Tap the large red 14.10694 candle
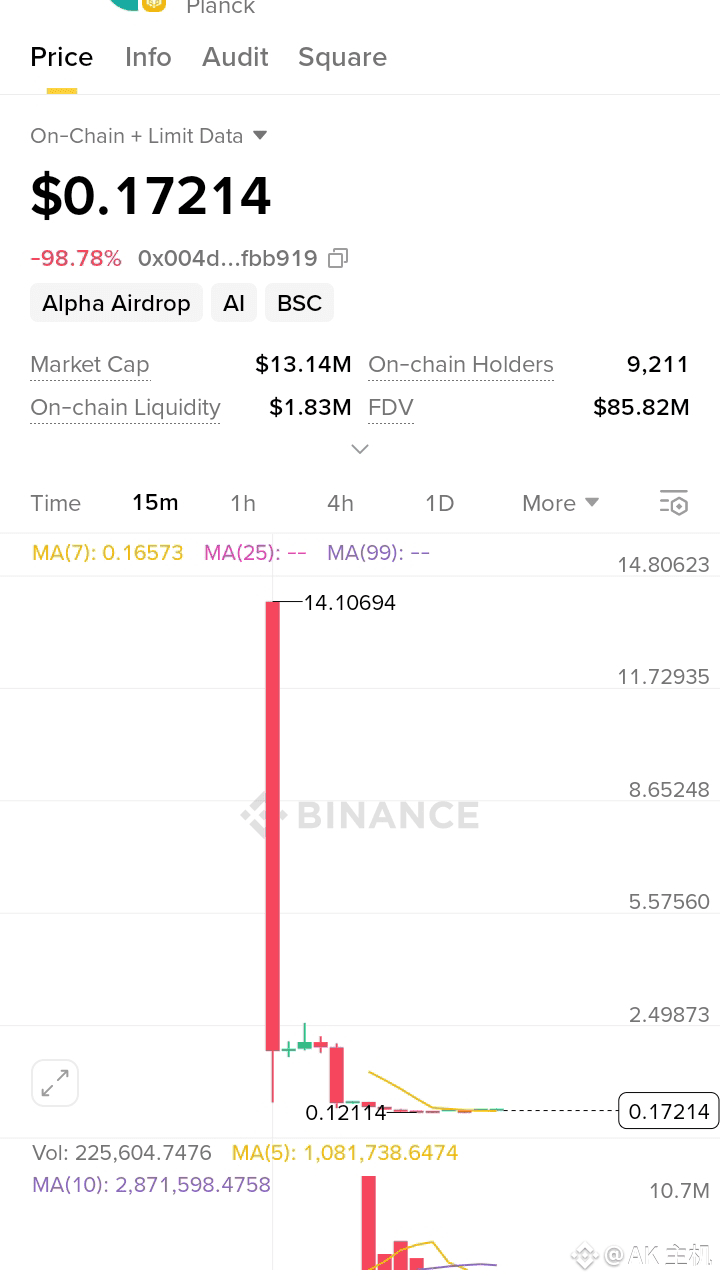Screen dimensions: 720x1281 pos(272,826)
